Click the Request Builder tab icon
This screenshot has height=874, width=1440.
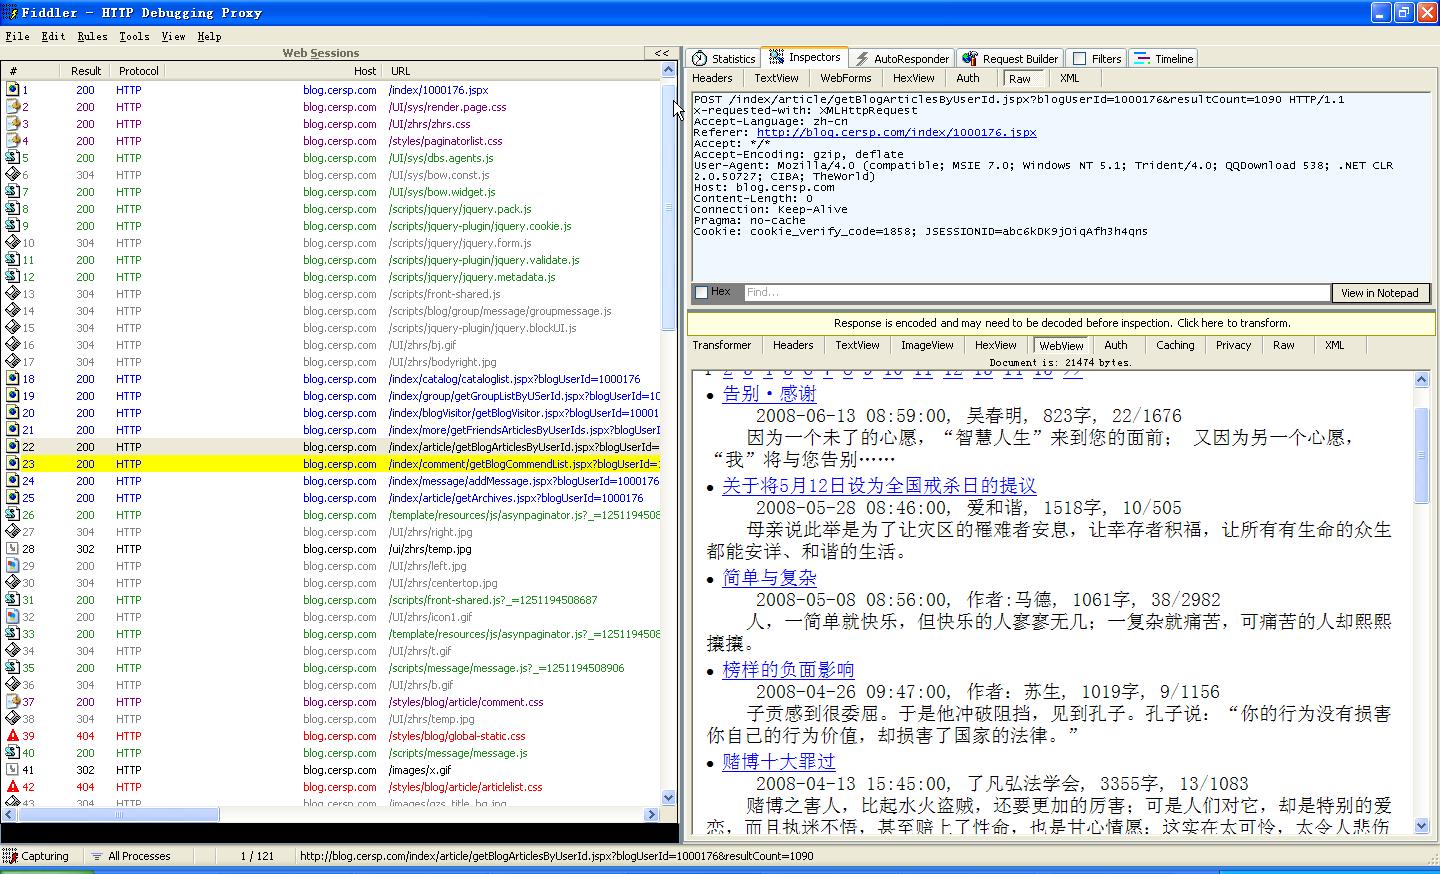tap(969, 58)
